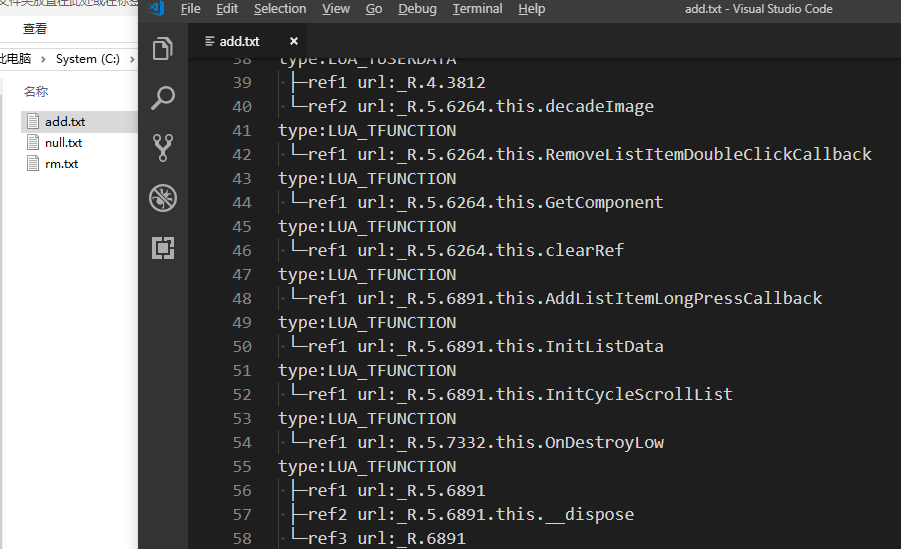Image resolution: width=901 pixels, height=549 pixels.
Task: Click line number 42 in the gutter
Action: click(242, 155)
